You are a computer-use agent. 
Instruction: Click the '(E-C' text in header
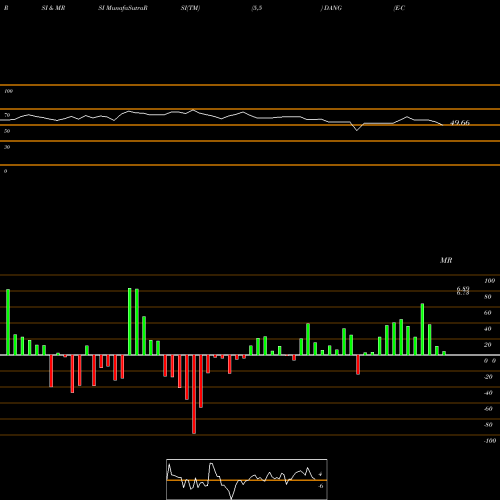coord(399,8)
